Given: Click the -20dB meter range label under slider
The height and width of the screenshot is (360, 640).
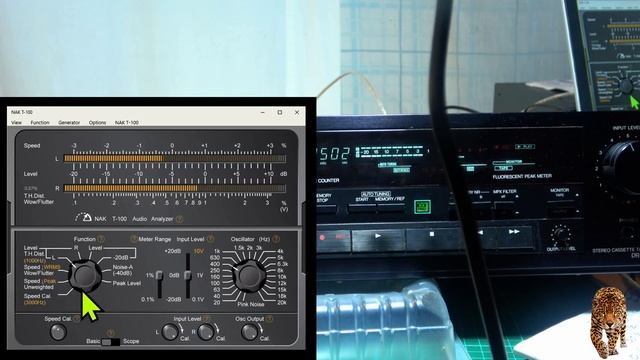Looking at the screenshot, I should pyautogui.click(x=173, y=300).
